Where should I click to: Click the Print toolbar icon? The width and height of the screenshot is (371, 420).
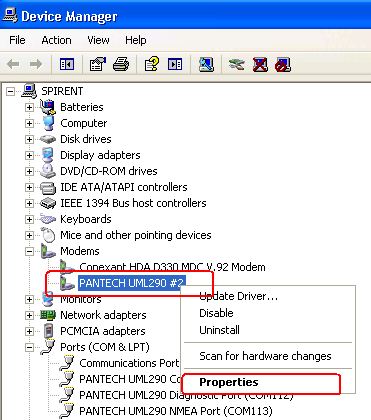click(121, 64)
